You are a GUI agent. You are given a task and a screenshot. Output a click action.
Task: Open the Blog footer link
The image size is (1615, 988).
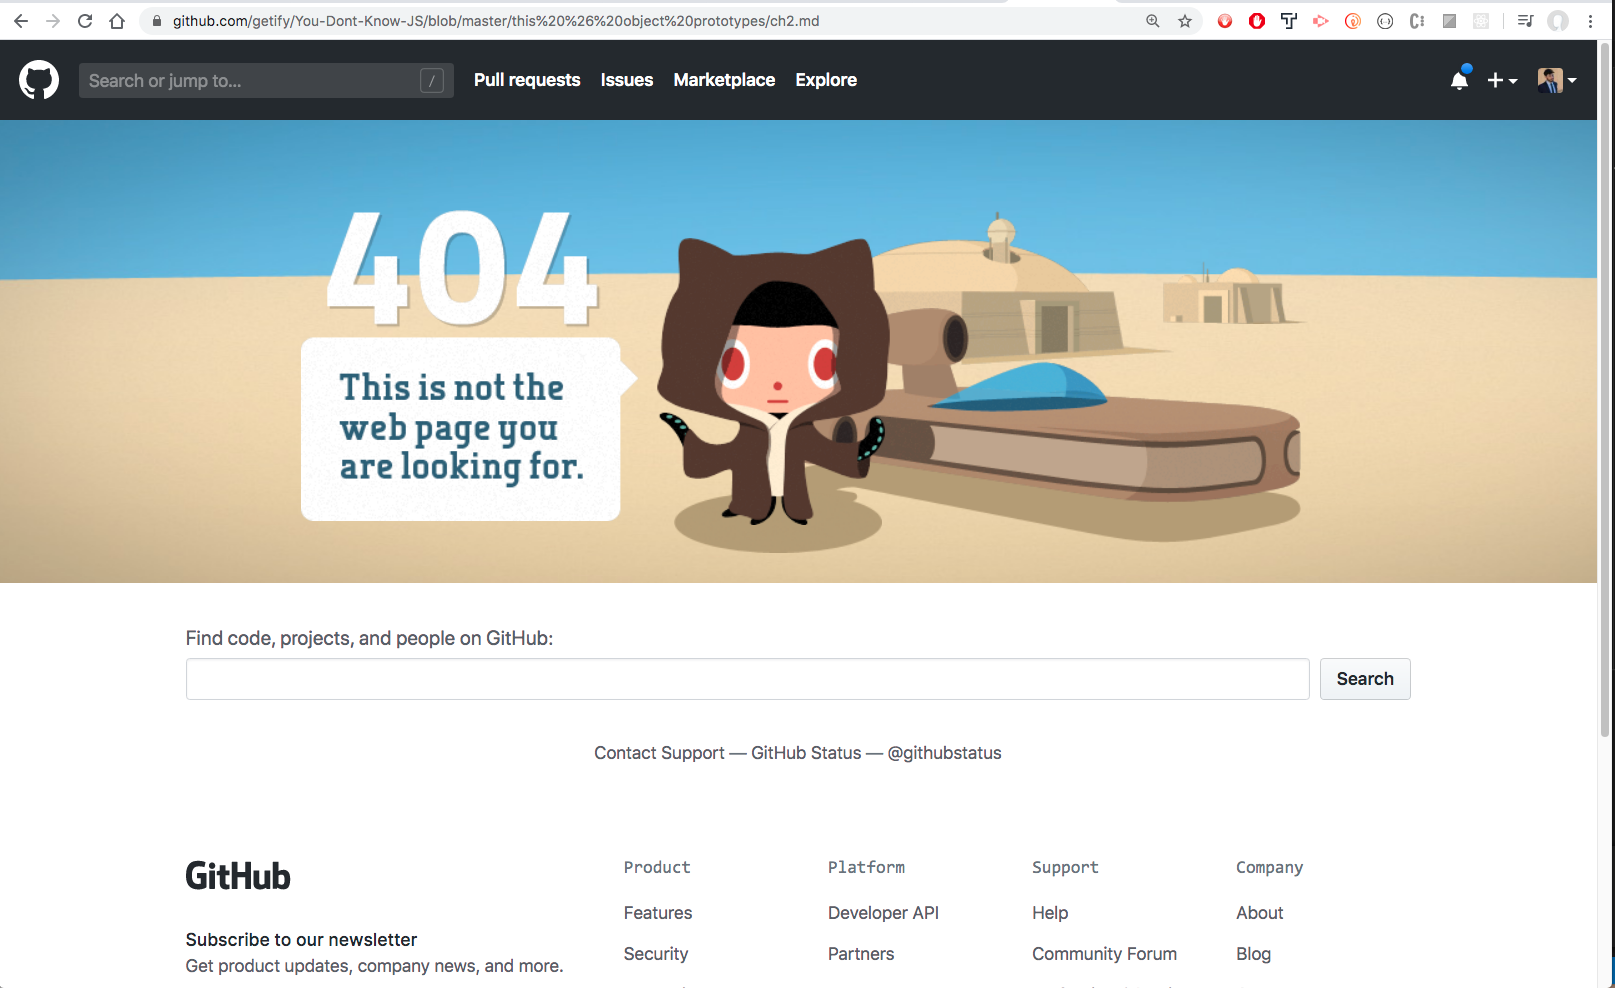(1253, 954)
